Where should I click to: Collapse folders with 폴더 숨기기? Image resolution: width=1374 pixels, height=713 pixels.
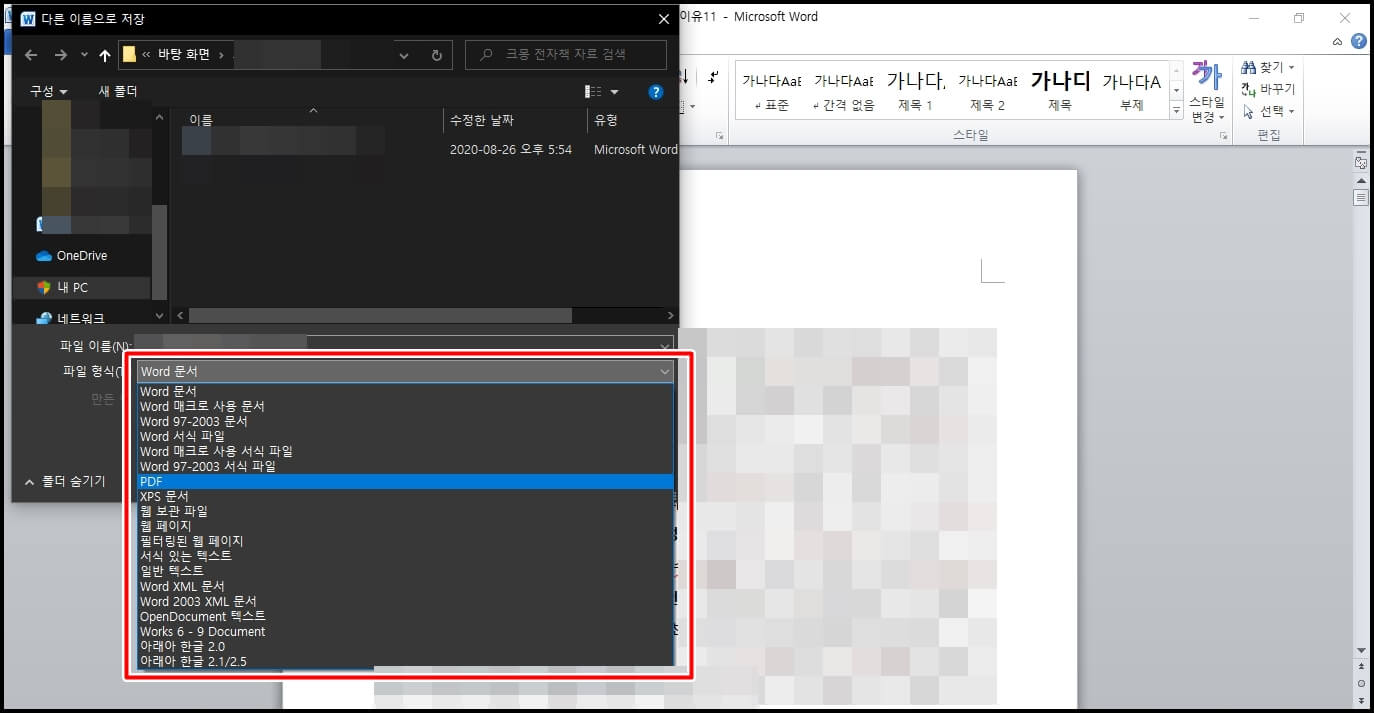pyautogui.click(x=64, y=481)
